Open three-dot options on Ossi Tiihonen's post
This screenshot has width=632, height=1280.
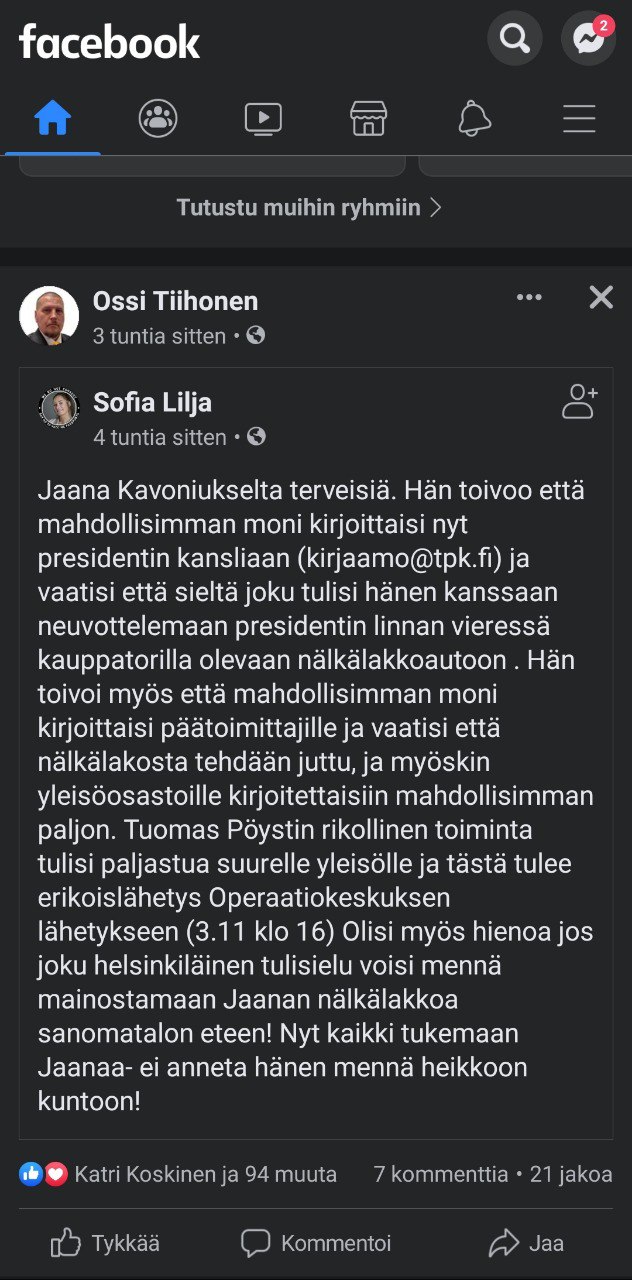[529, 298]
